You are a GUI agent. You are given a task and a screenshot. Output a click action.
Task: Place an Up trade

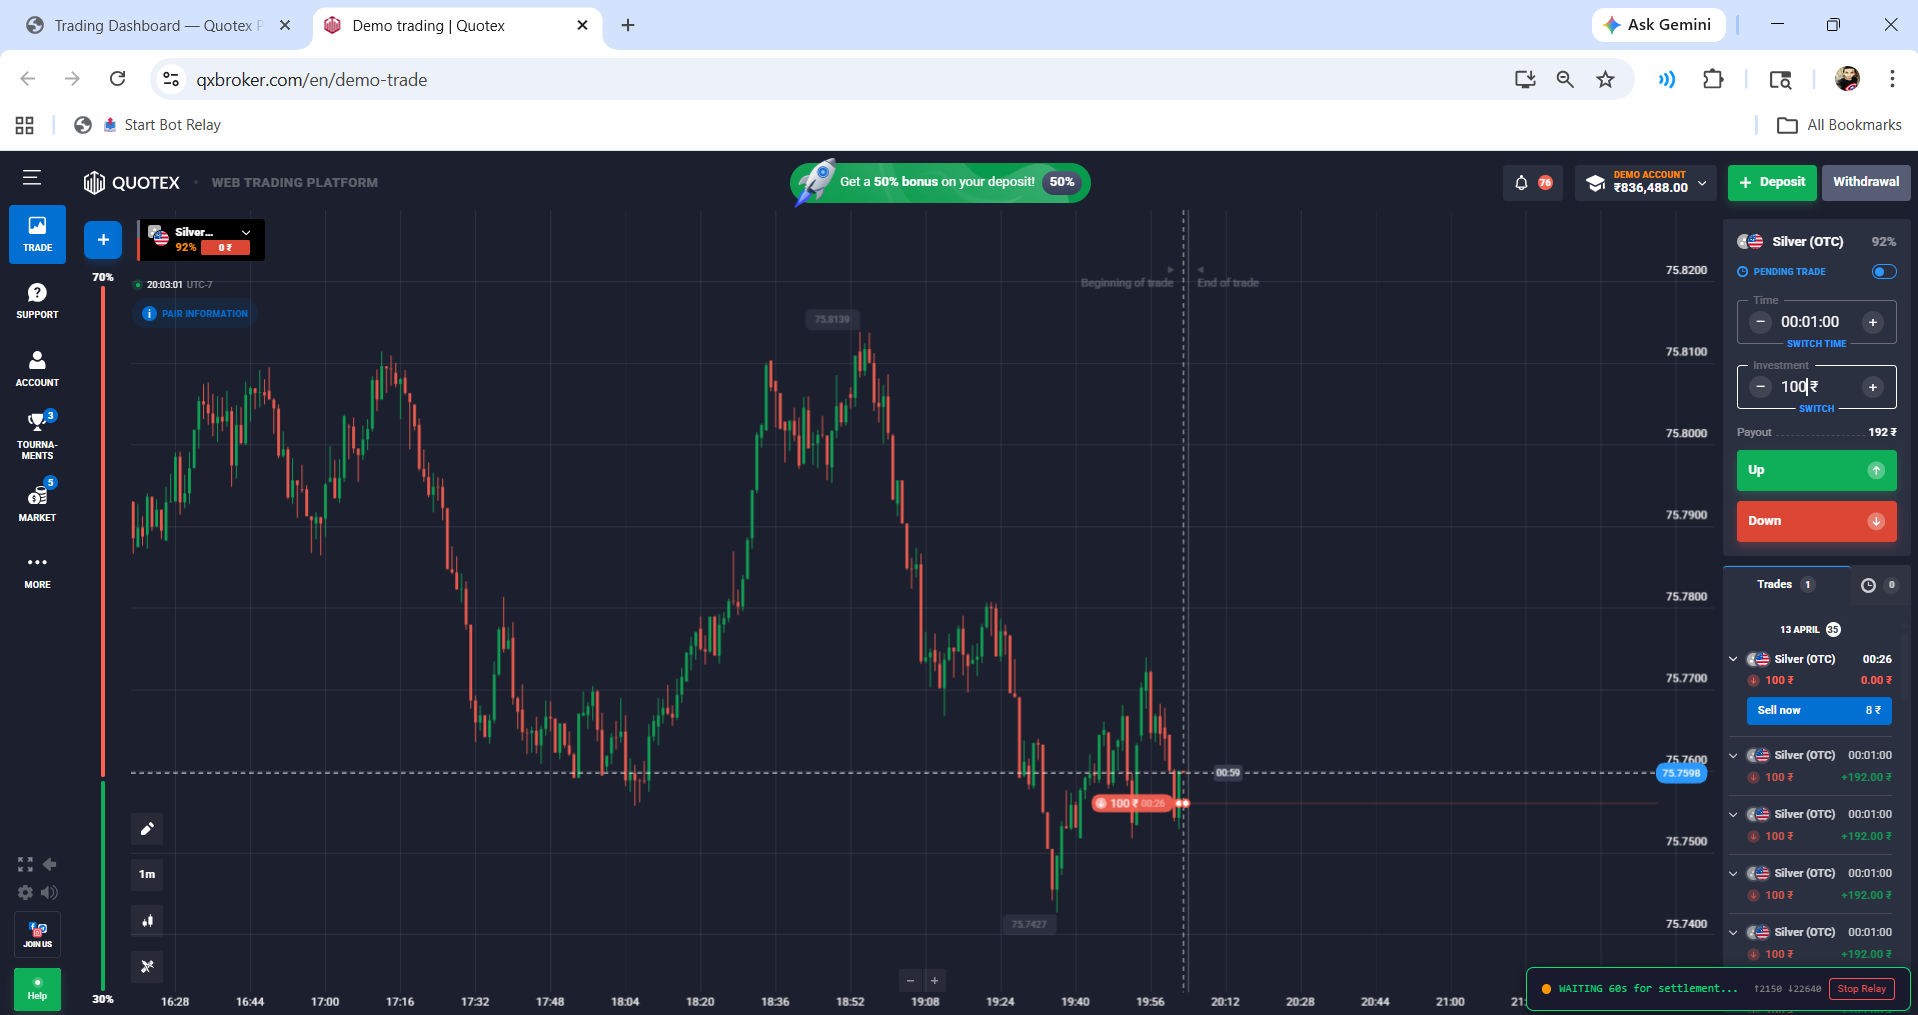1816,470
